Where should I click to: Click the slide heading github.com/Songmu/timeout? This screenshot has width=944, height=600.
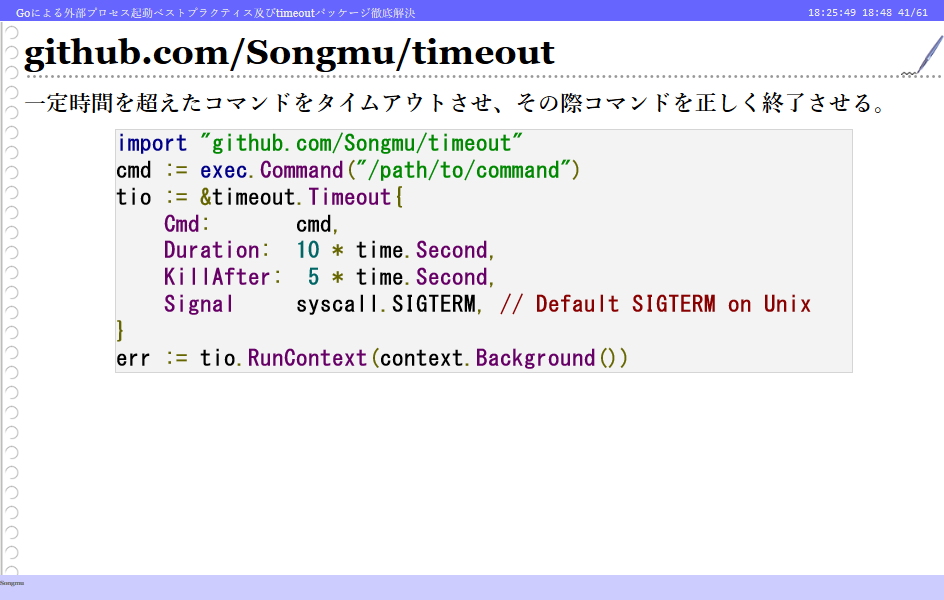pyautogui.click(x=289, y=53)
